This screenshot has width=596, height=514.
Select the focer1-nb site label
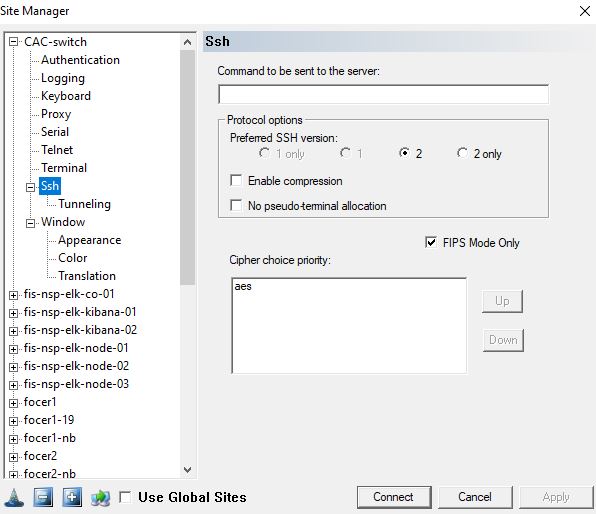click(x=50, y=438)
